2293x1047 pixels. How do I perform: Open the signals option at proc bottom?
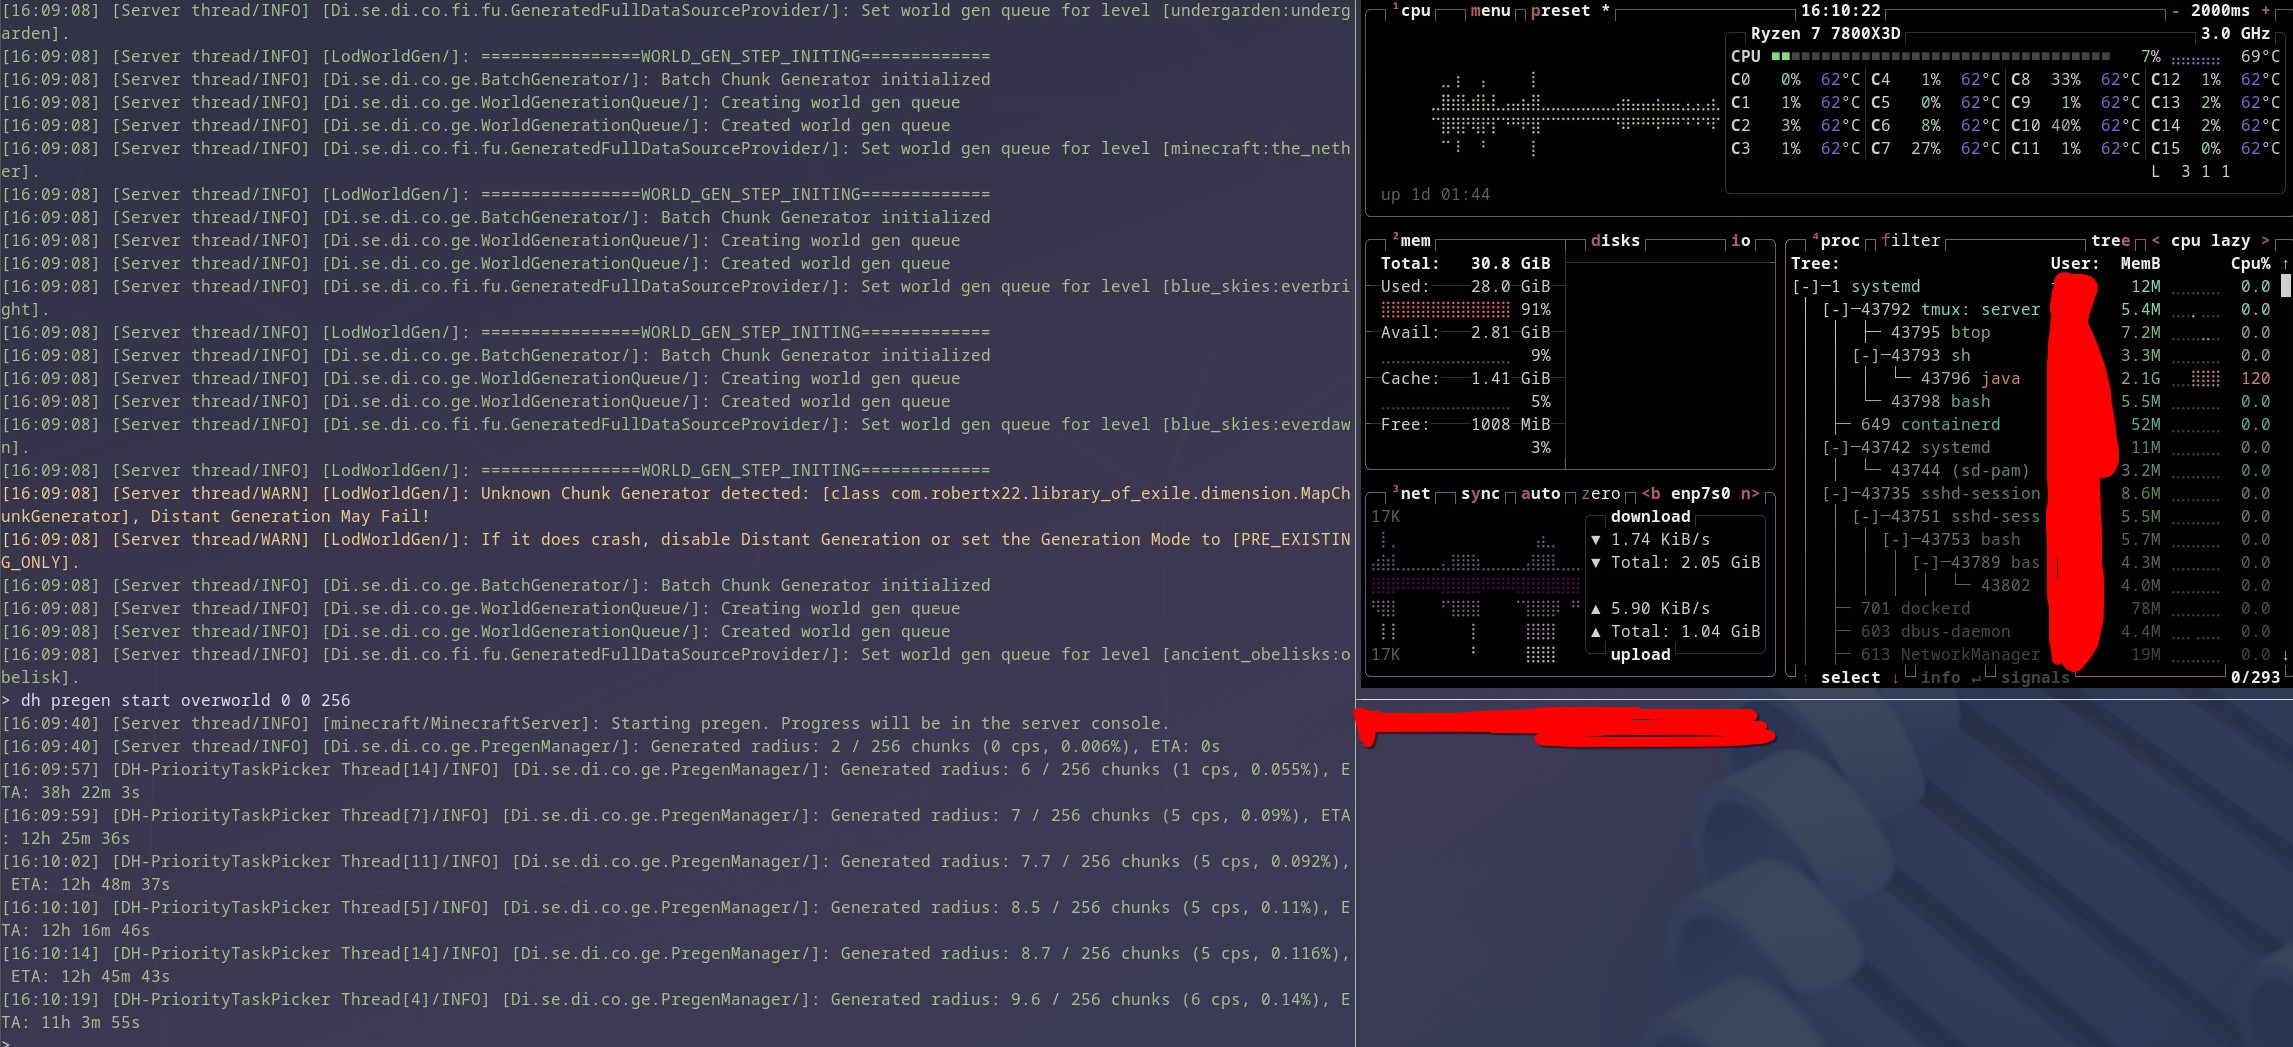(2035, 677)
